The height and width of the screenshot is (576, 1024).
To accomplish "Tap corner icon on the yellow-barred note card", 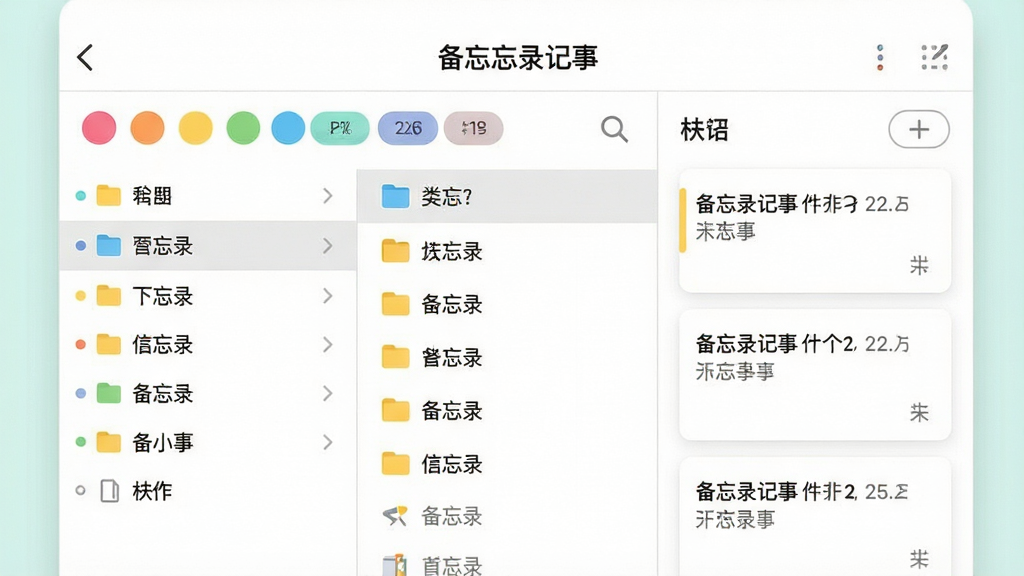I will pos(919,265).
